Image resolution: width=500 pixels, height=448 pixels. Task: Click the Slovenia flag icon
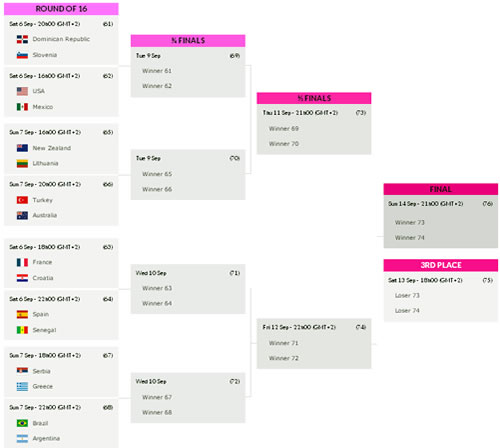22,55
